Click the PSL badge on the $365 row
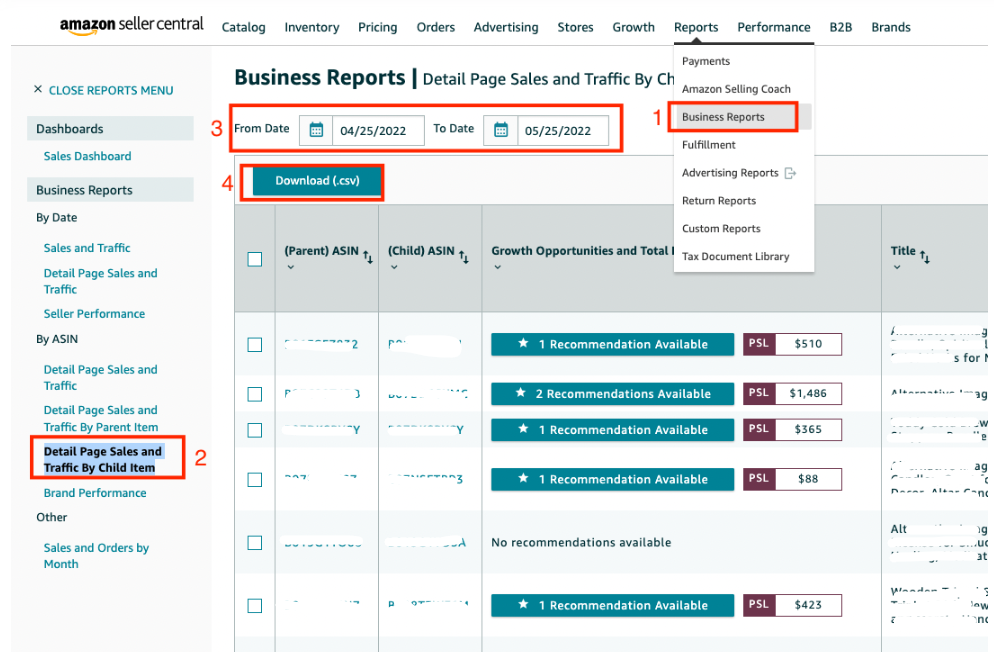Viewport: 994px width, 652px height. pos(759,430)
